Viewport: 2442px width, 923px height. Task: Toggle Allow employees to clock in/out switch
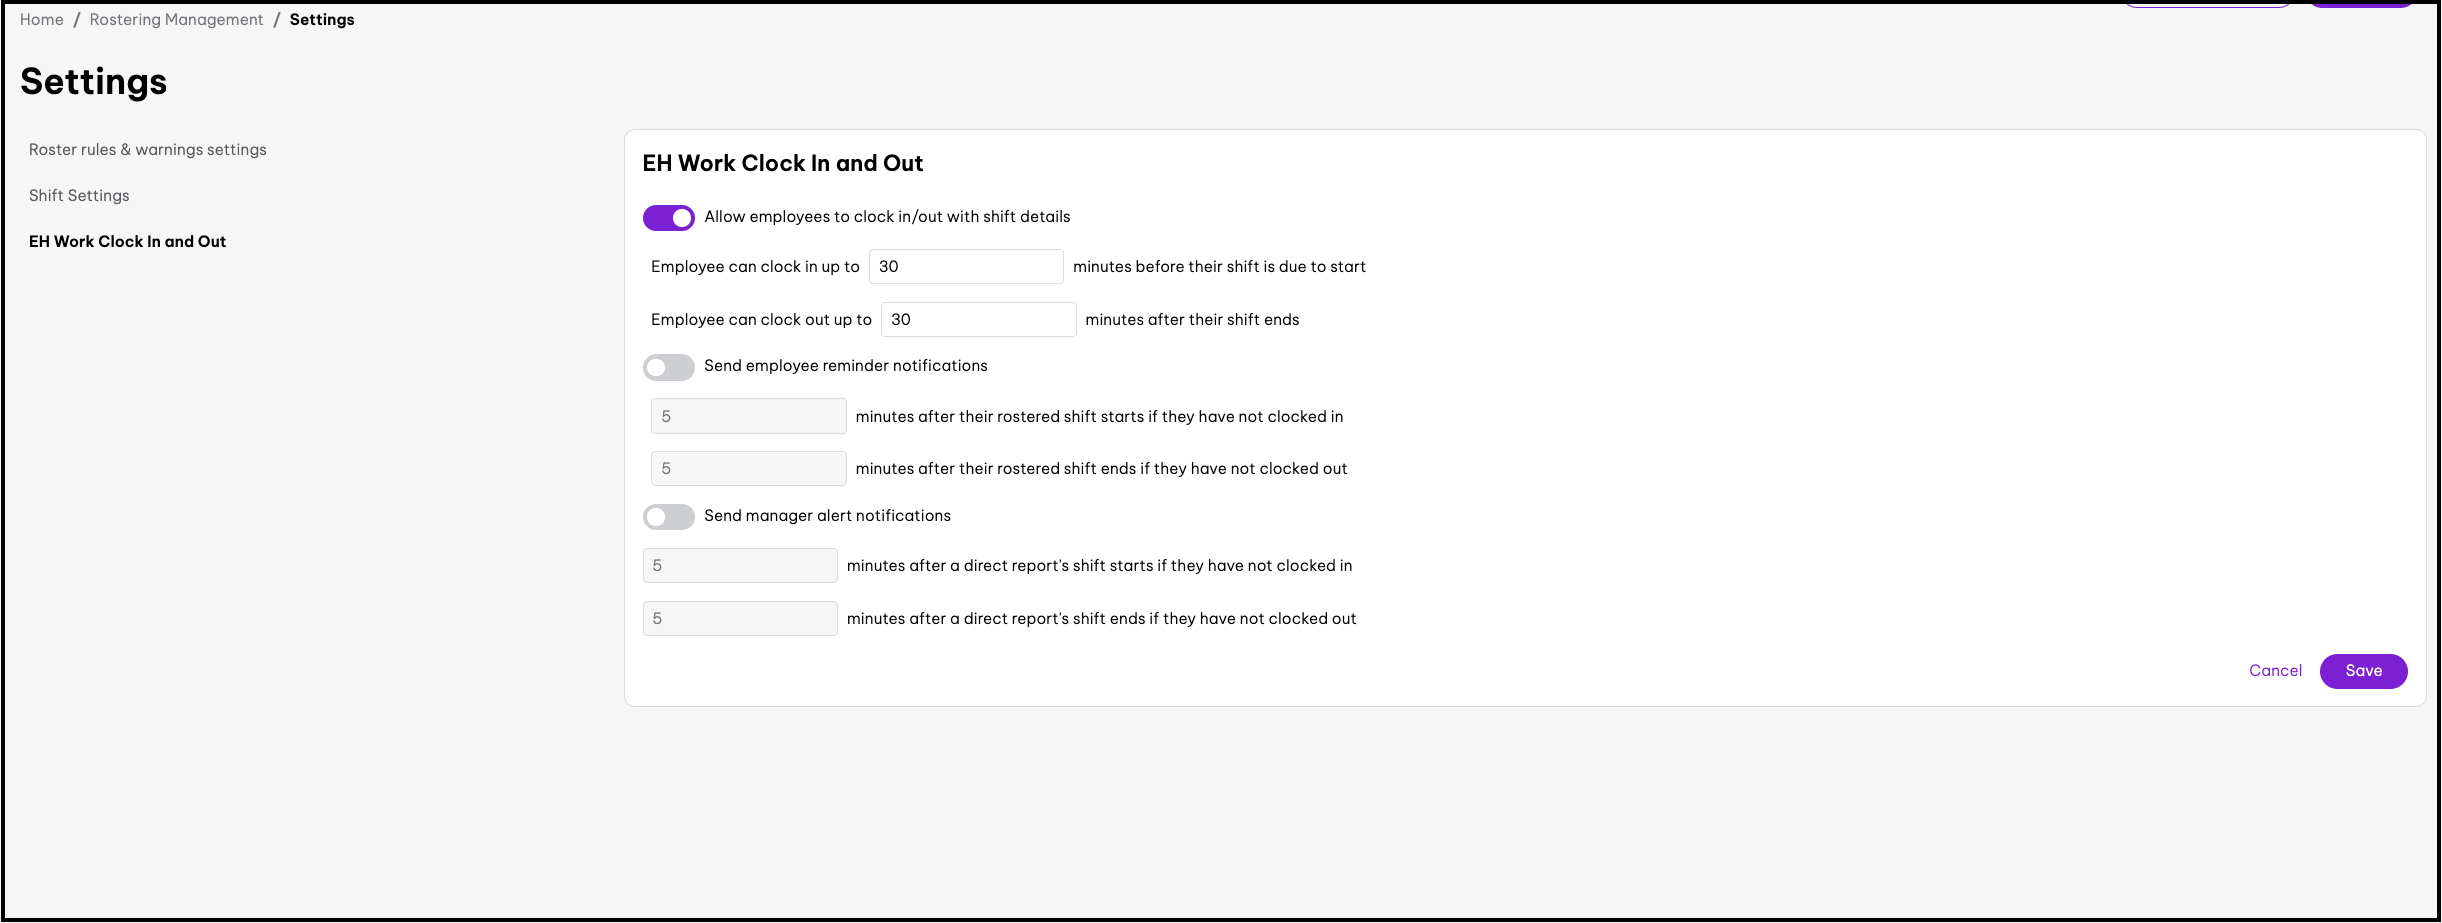(668, 218)
